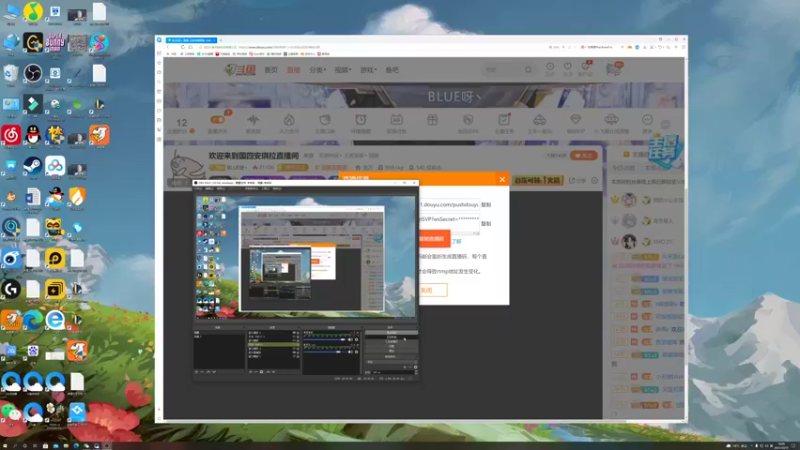Viewport: 800px width, 450px height.
Task: Open a new browser tab with plus
Action: point(220,40)
